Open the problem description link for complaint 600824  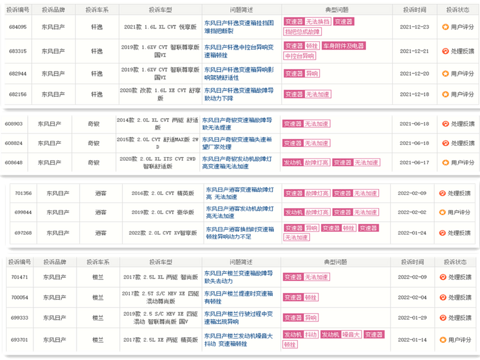click(237, 143)
